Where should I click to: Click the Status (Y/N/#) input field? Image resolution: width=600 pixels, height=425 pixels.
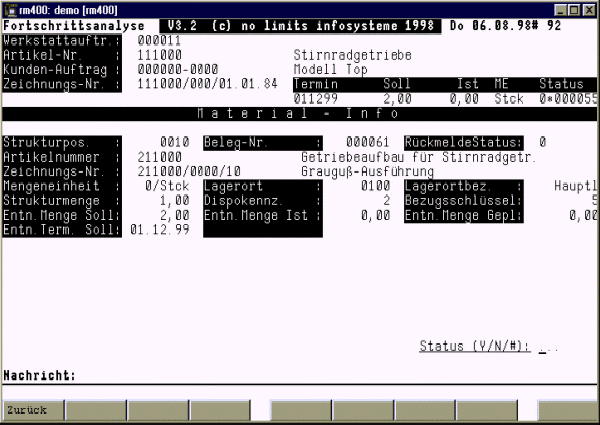[549, 347]
